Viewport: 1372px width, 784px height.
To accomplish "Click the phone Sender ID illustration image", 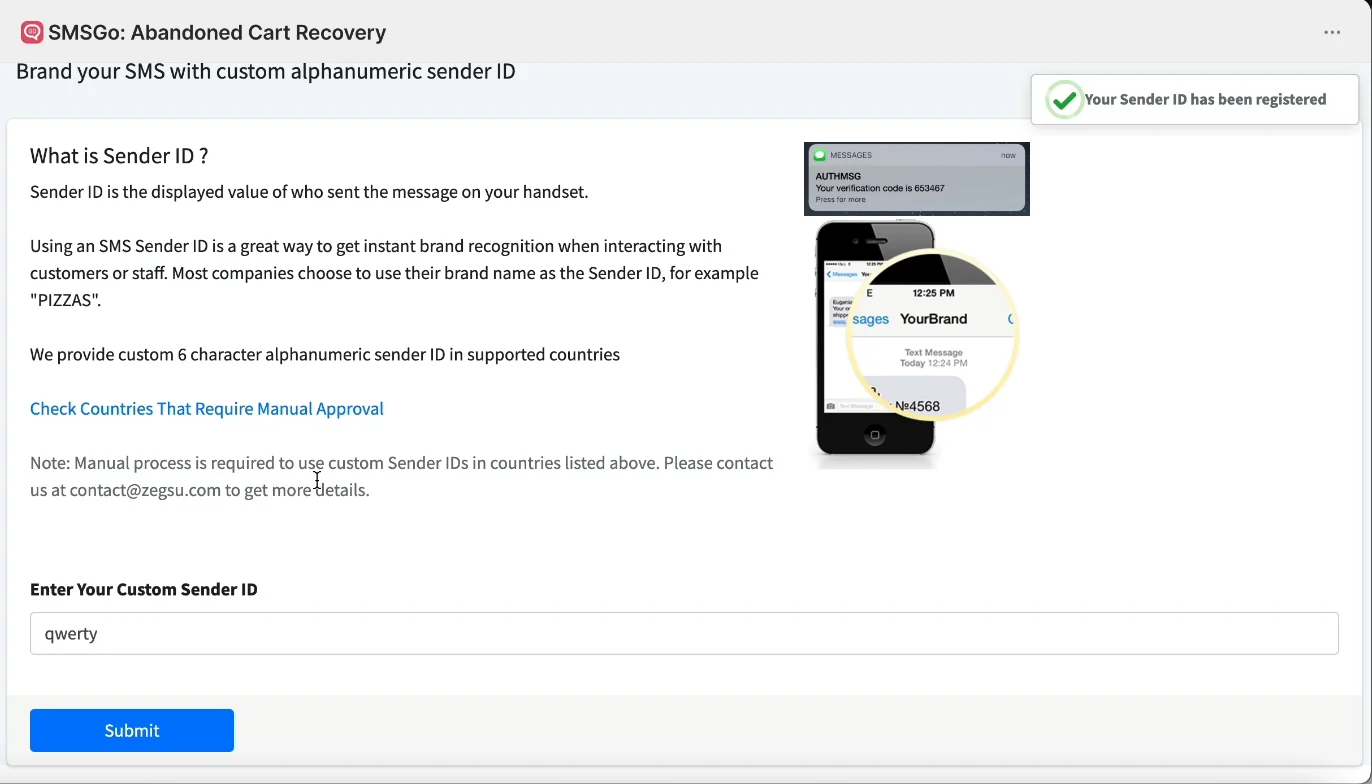I will (x=917, y=343).
